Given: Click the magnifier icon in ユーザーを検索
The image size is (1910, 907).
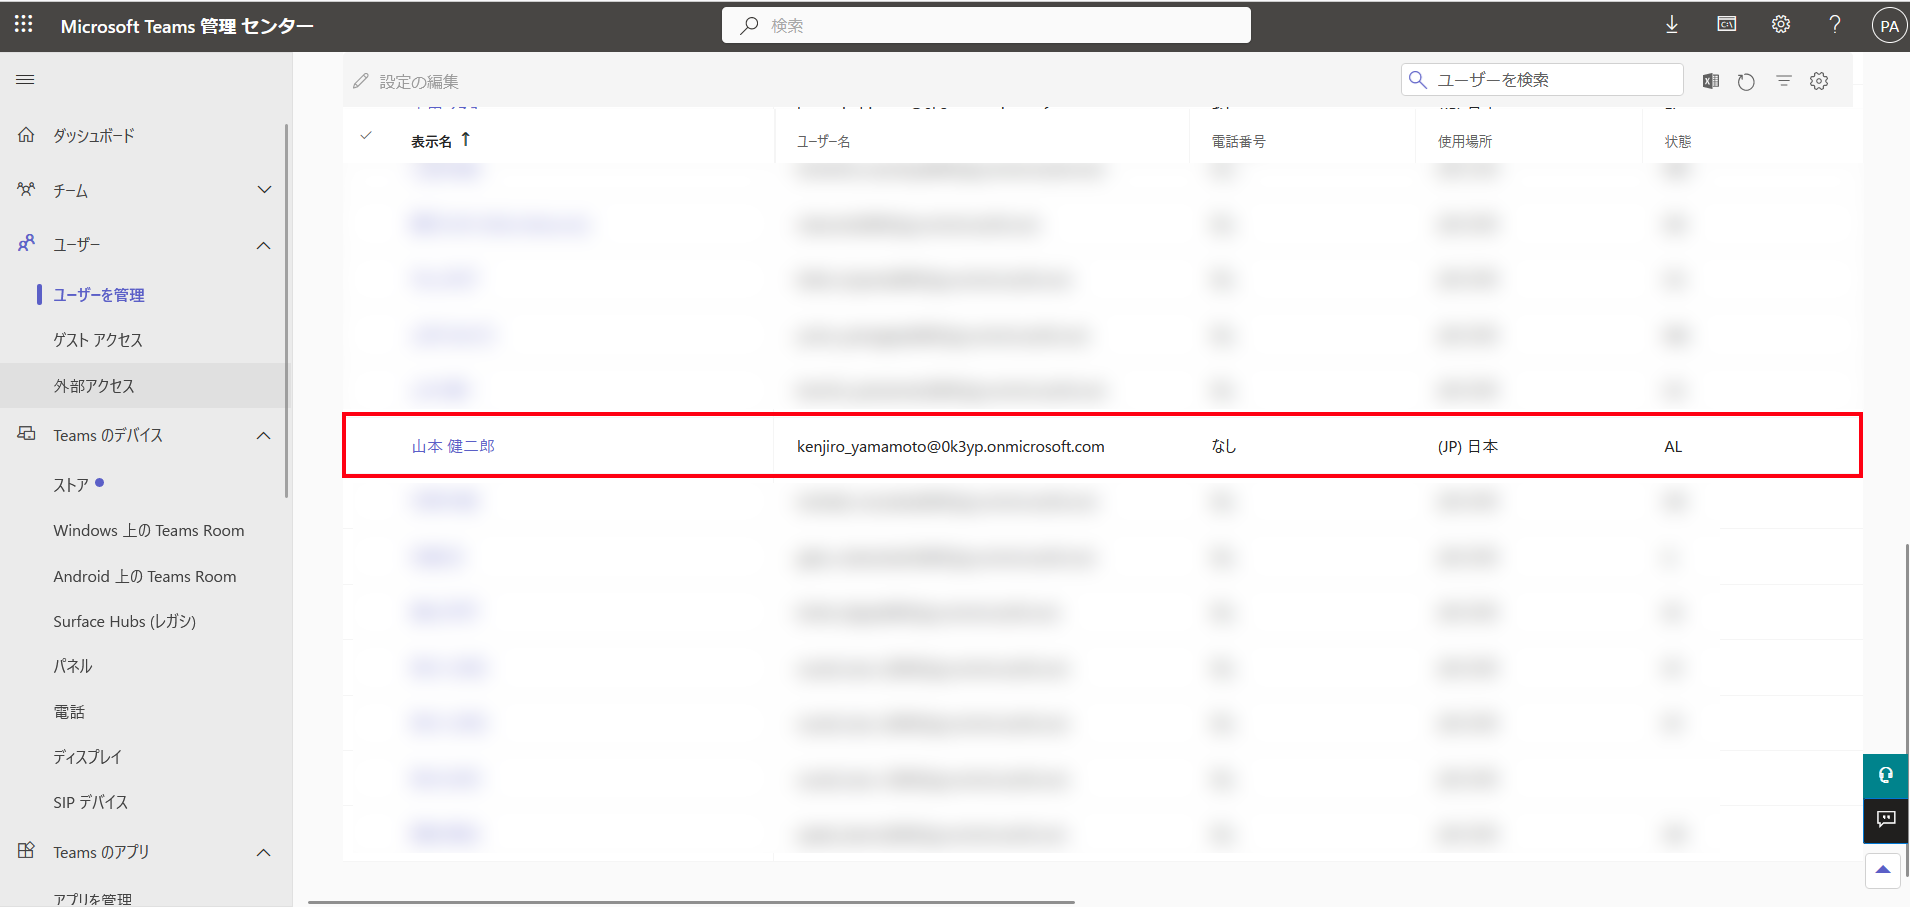Looking at the screenshot, I should (x=1418, y=80).
